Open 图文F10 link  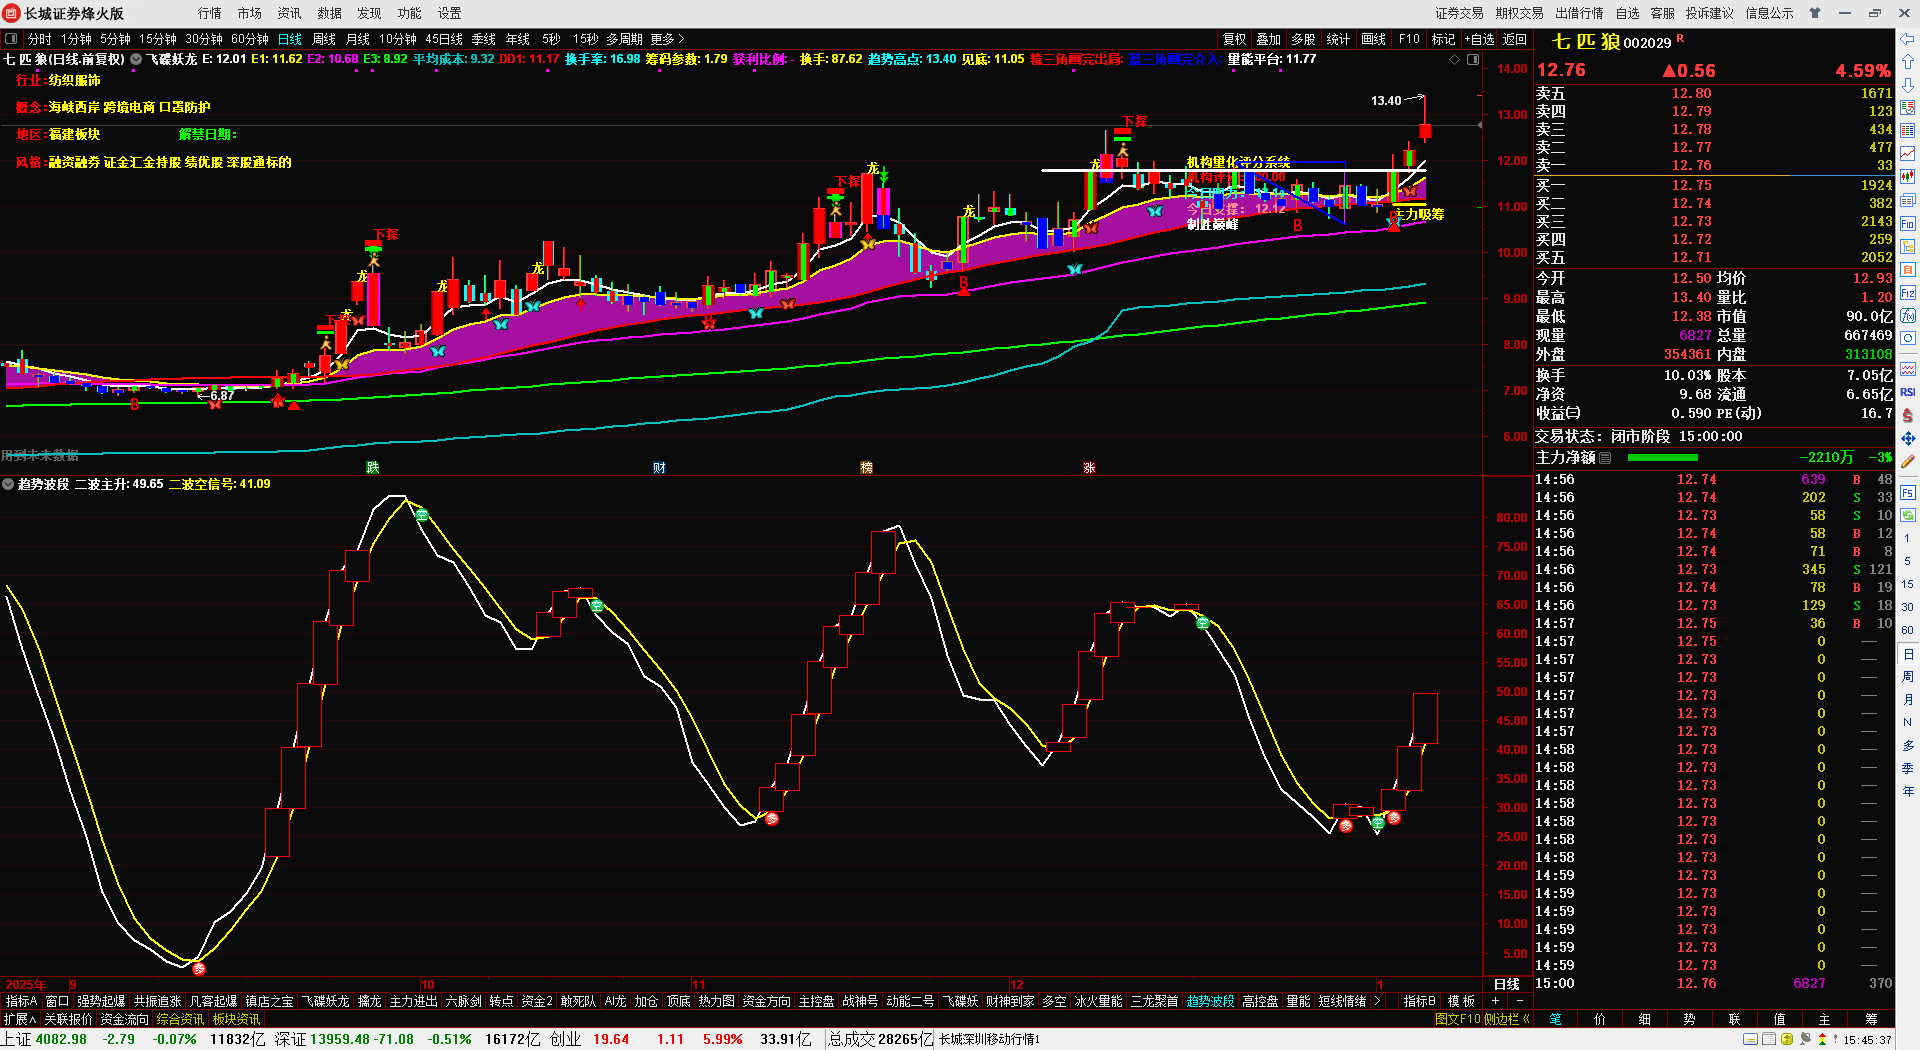[x=1457, y=1019]
